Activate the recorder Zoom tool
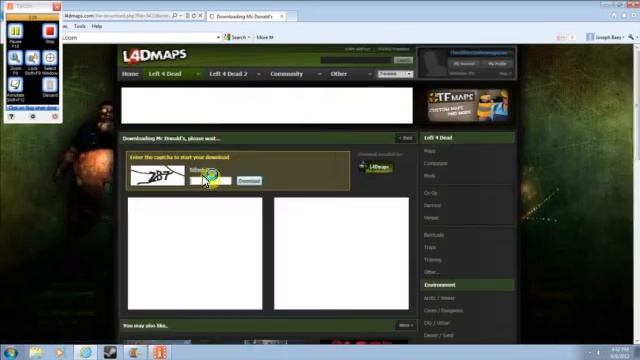Screen dimensions: 640x360 pos(16,58)
